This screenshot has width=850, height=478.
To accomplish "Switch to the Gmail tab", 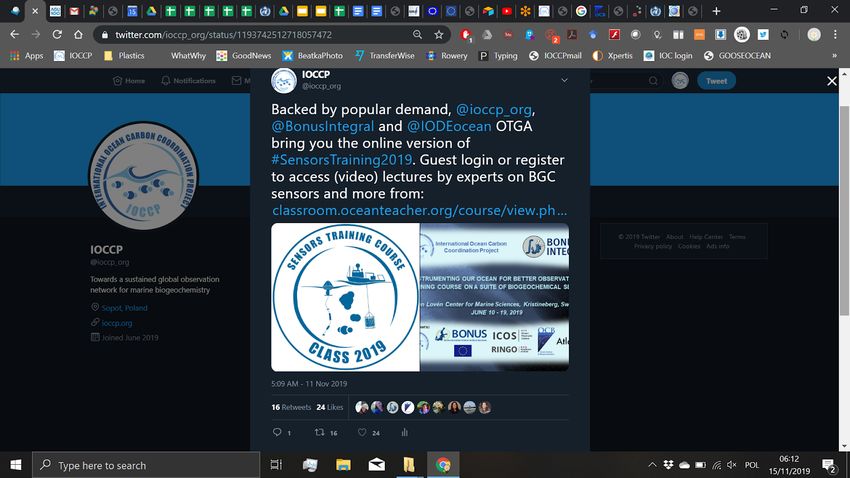I will [74, 11].
